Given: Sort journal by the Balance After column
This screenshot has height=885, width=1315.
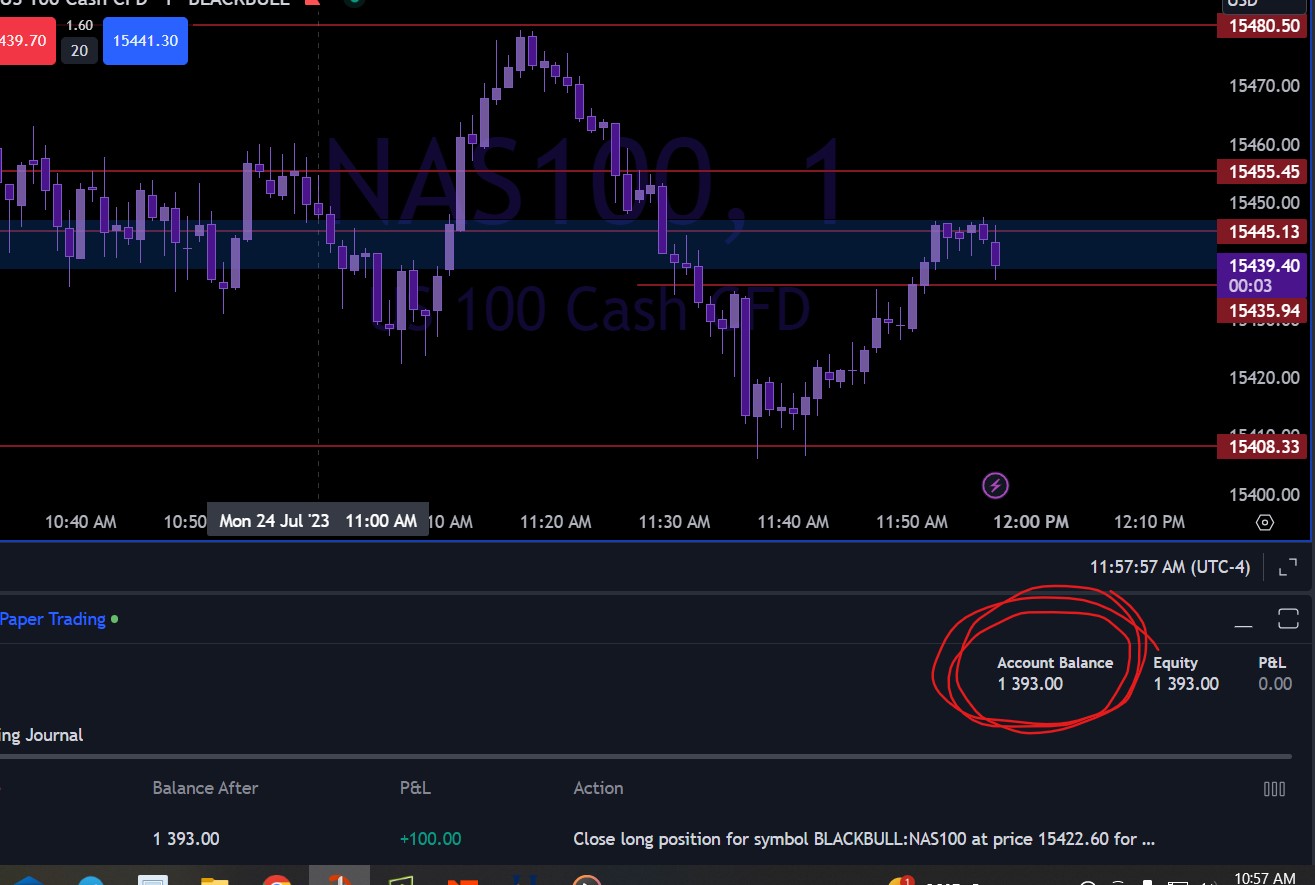Looking at the screenshot, I should pyautogui.click(x=205, y=788).
